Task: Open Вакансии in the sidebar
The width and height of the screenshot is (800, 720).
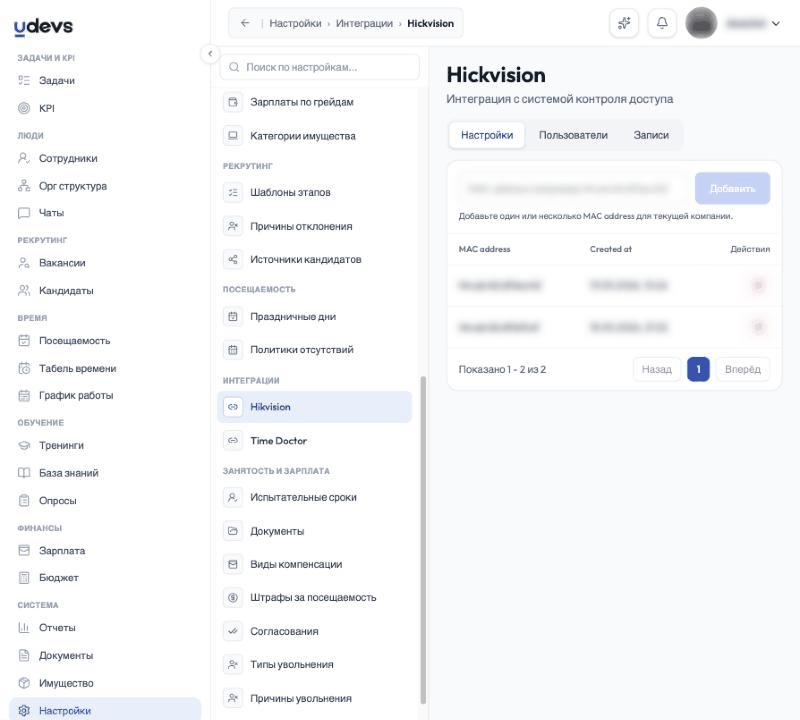Action: coord(105,263)
